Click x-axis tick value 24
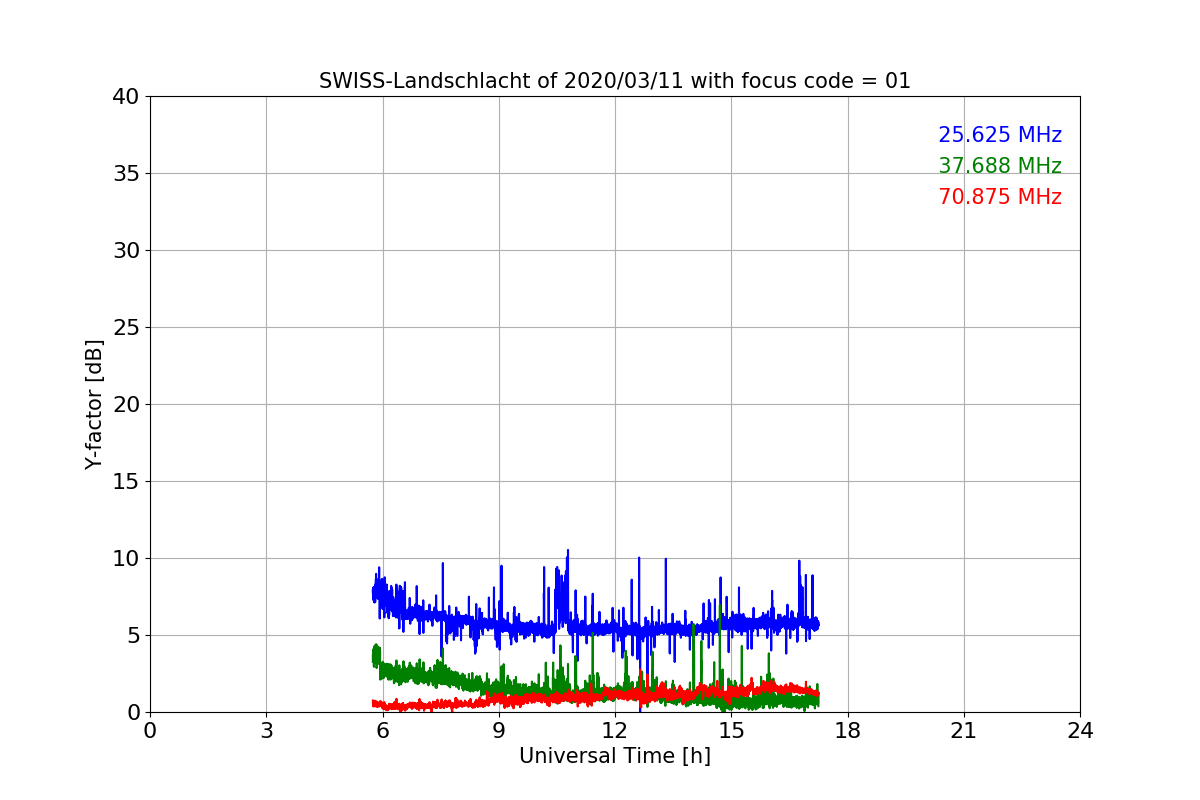This screenshot has height=800, width=1200. (x=1080, y=731)
